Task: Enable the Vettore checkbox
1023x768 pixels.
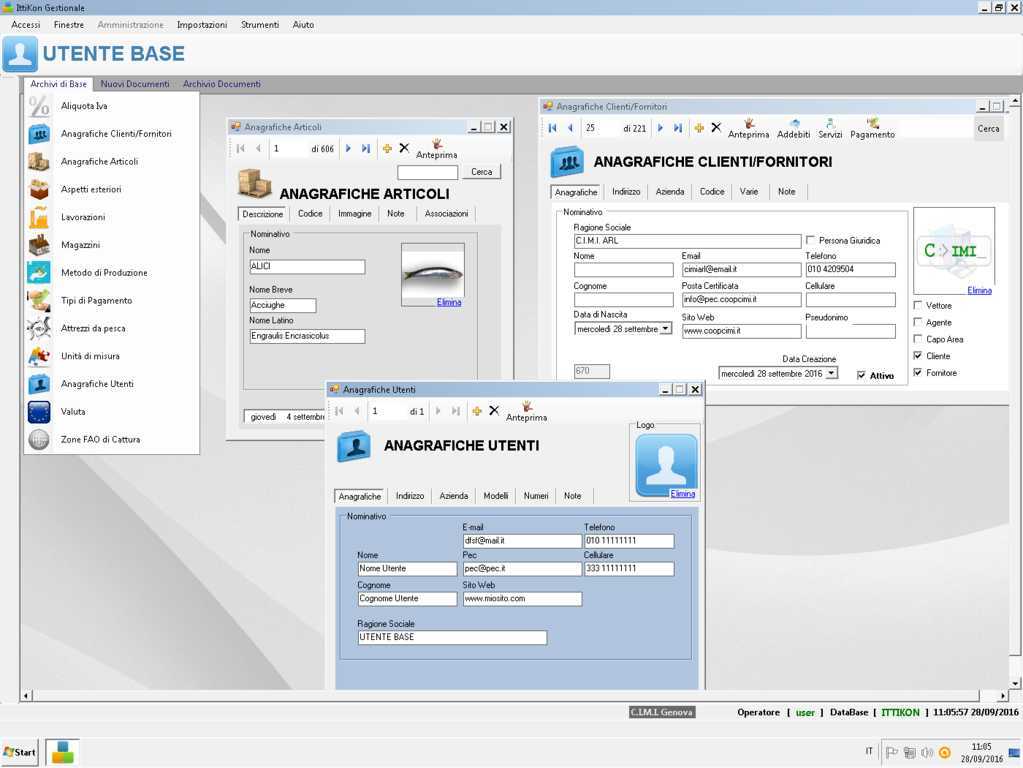Action: tap(918, 305)
